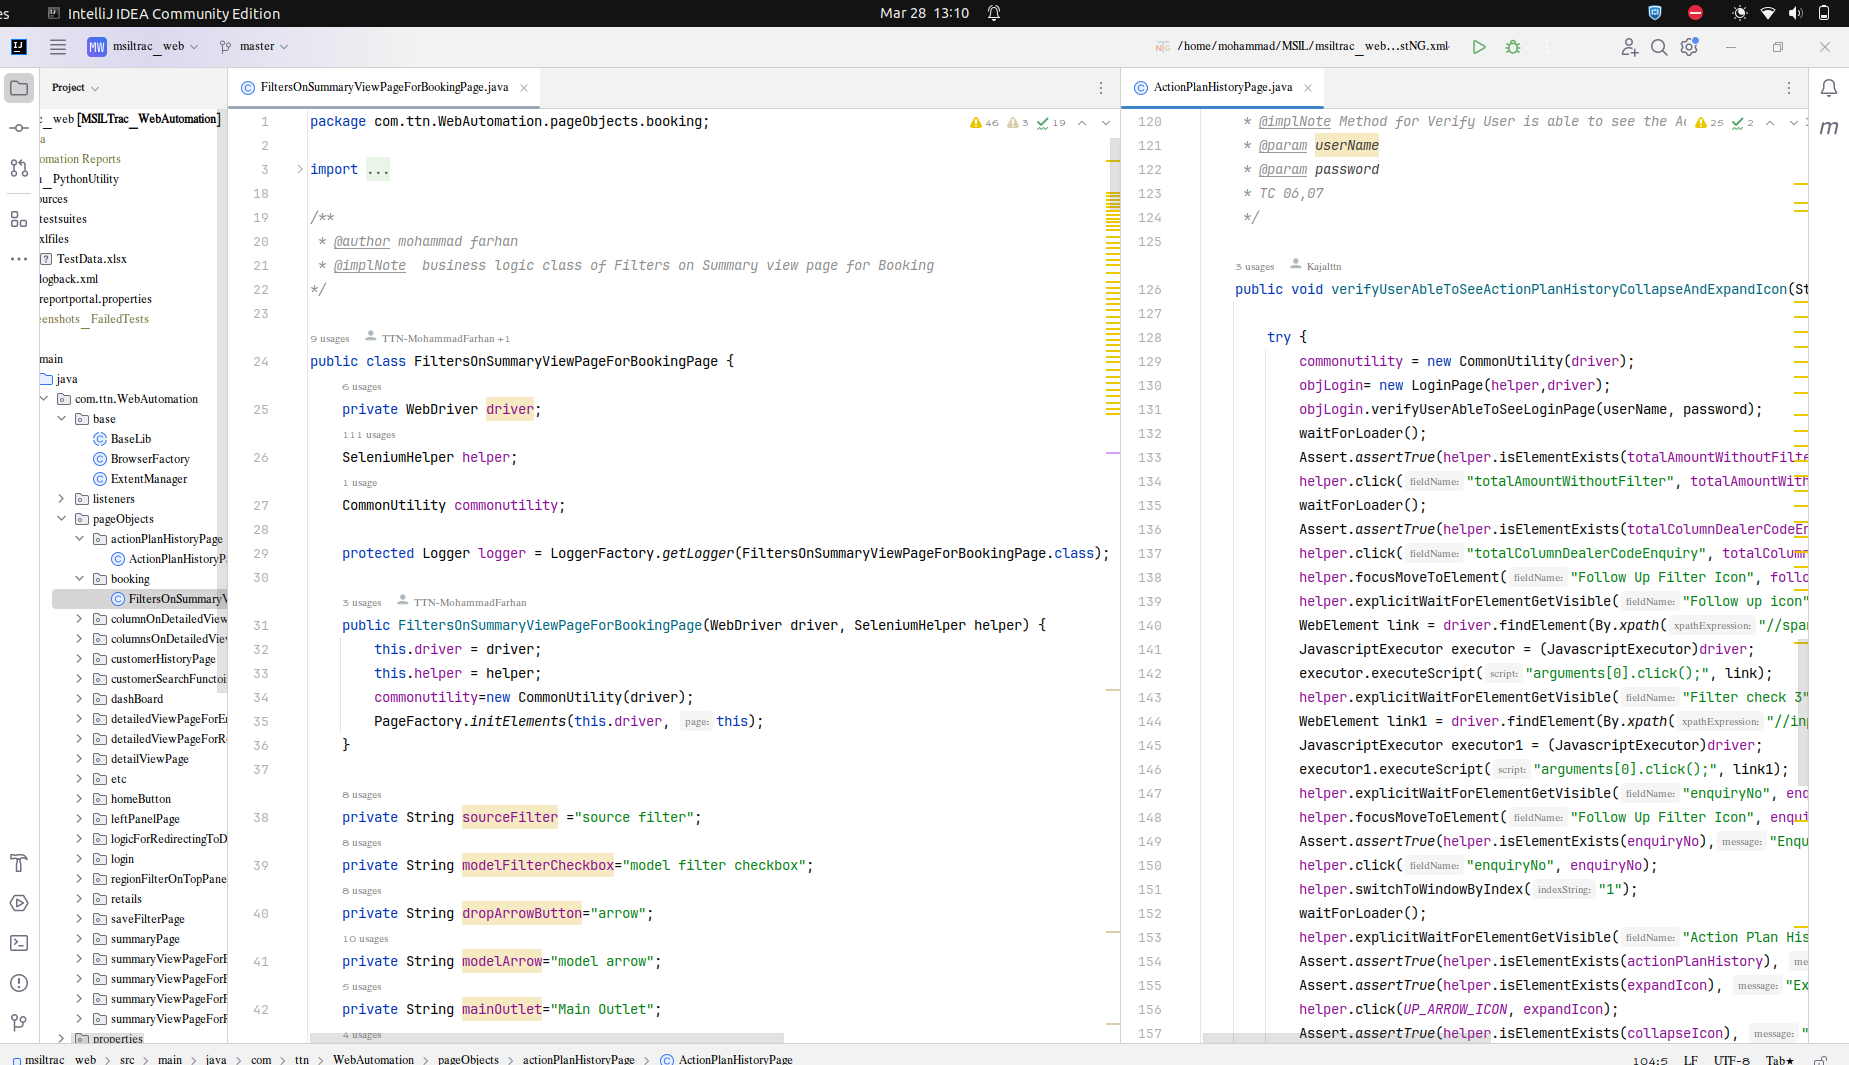Screen dimensions: 1849x1065
Task: Open the Run tool window
Action: [19, 903]
